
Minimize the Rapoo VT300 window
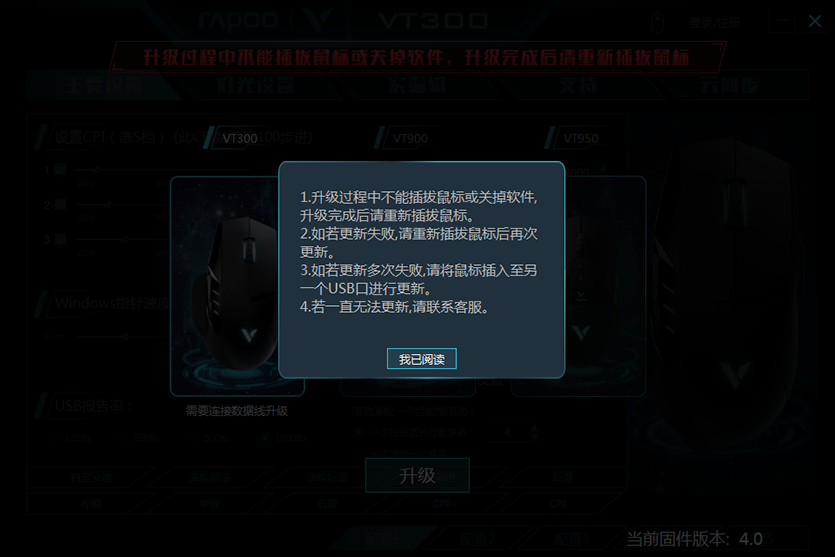781,22
